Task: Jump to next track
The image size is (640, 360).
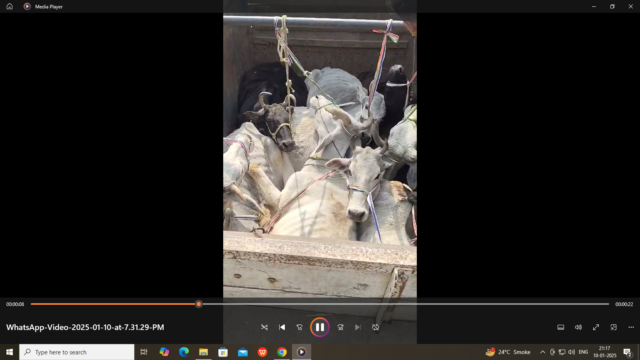Action: 358,327
